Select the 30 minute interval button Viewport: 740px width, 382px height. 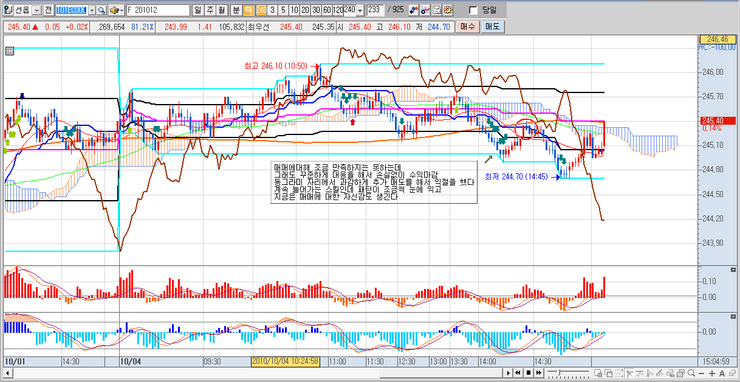[316, 10]
